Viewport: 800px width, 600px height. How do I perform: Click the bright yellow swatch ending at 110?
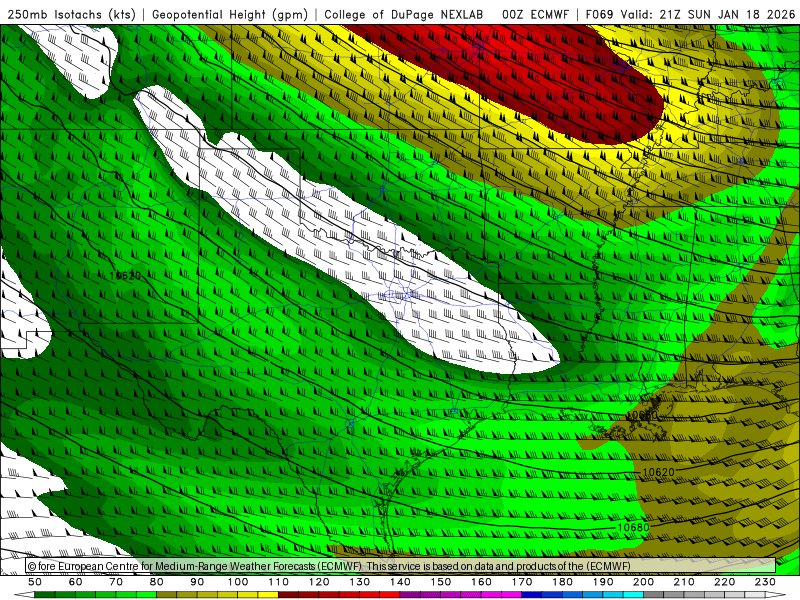pos(268,594)
